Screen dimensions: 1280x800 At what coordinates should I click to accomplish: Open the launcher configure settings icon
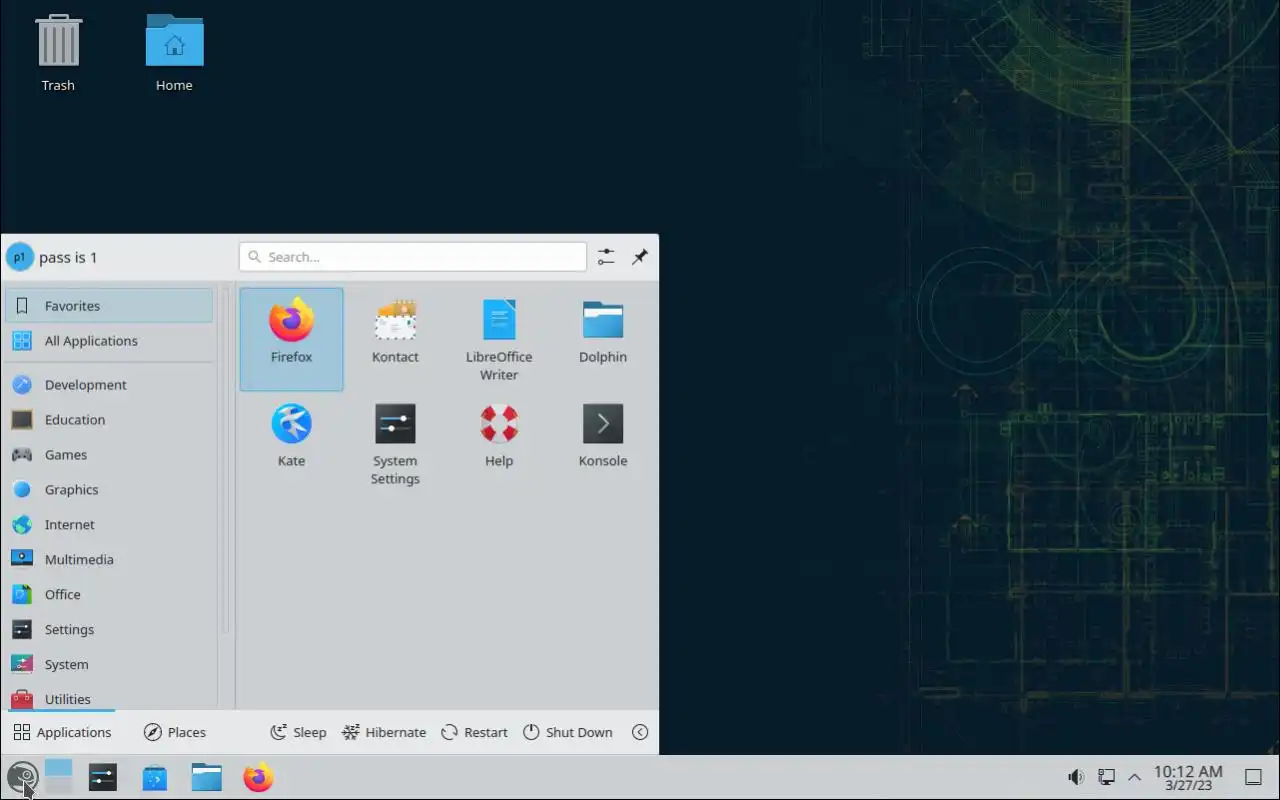[x=606, y=257]
